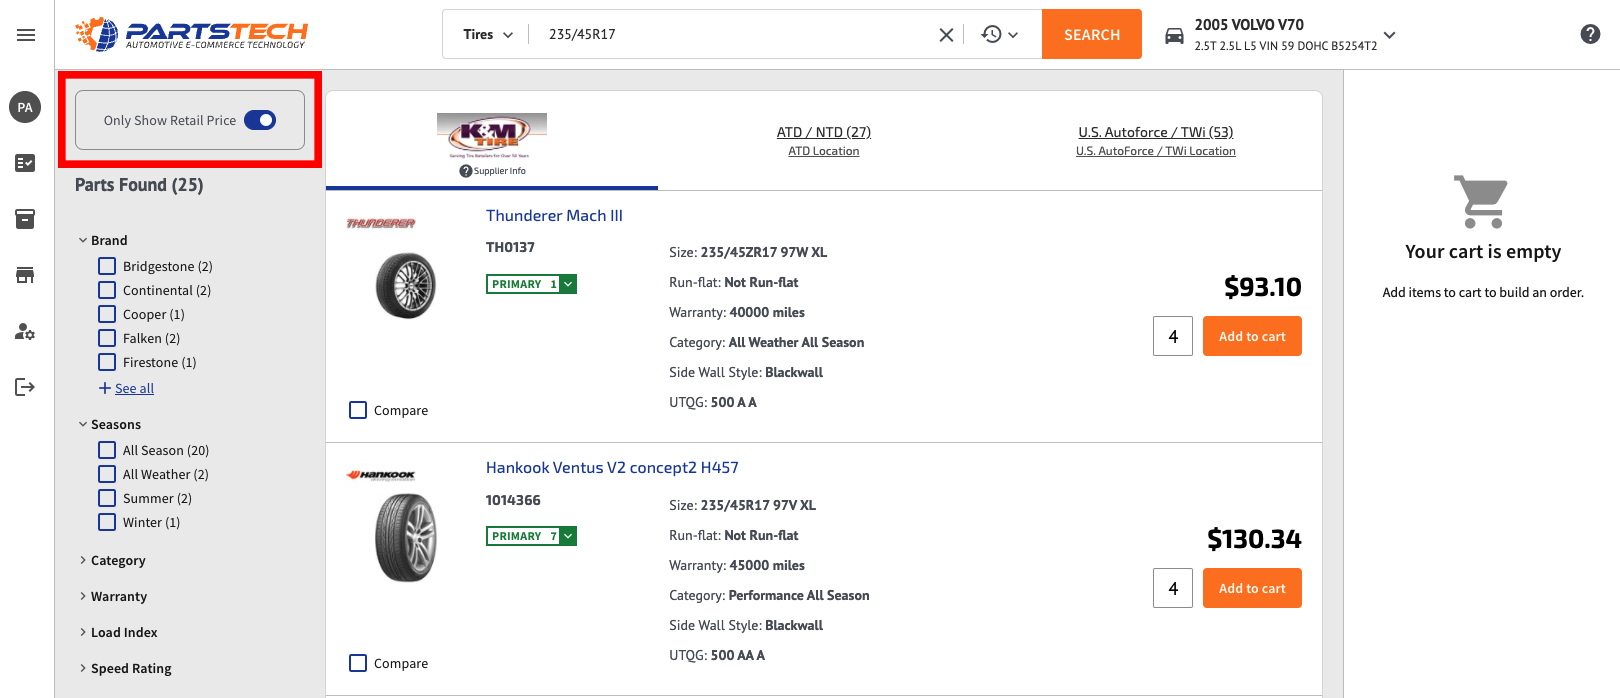The image size is (1620, 698).
Task: Click the $93.10 price
Action: coord(1263,287)
